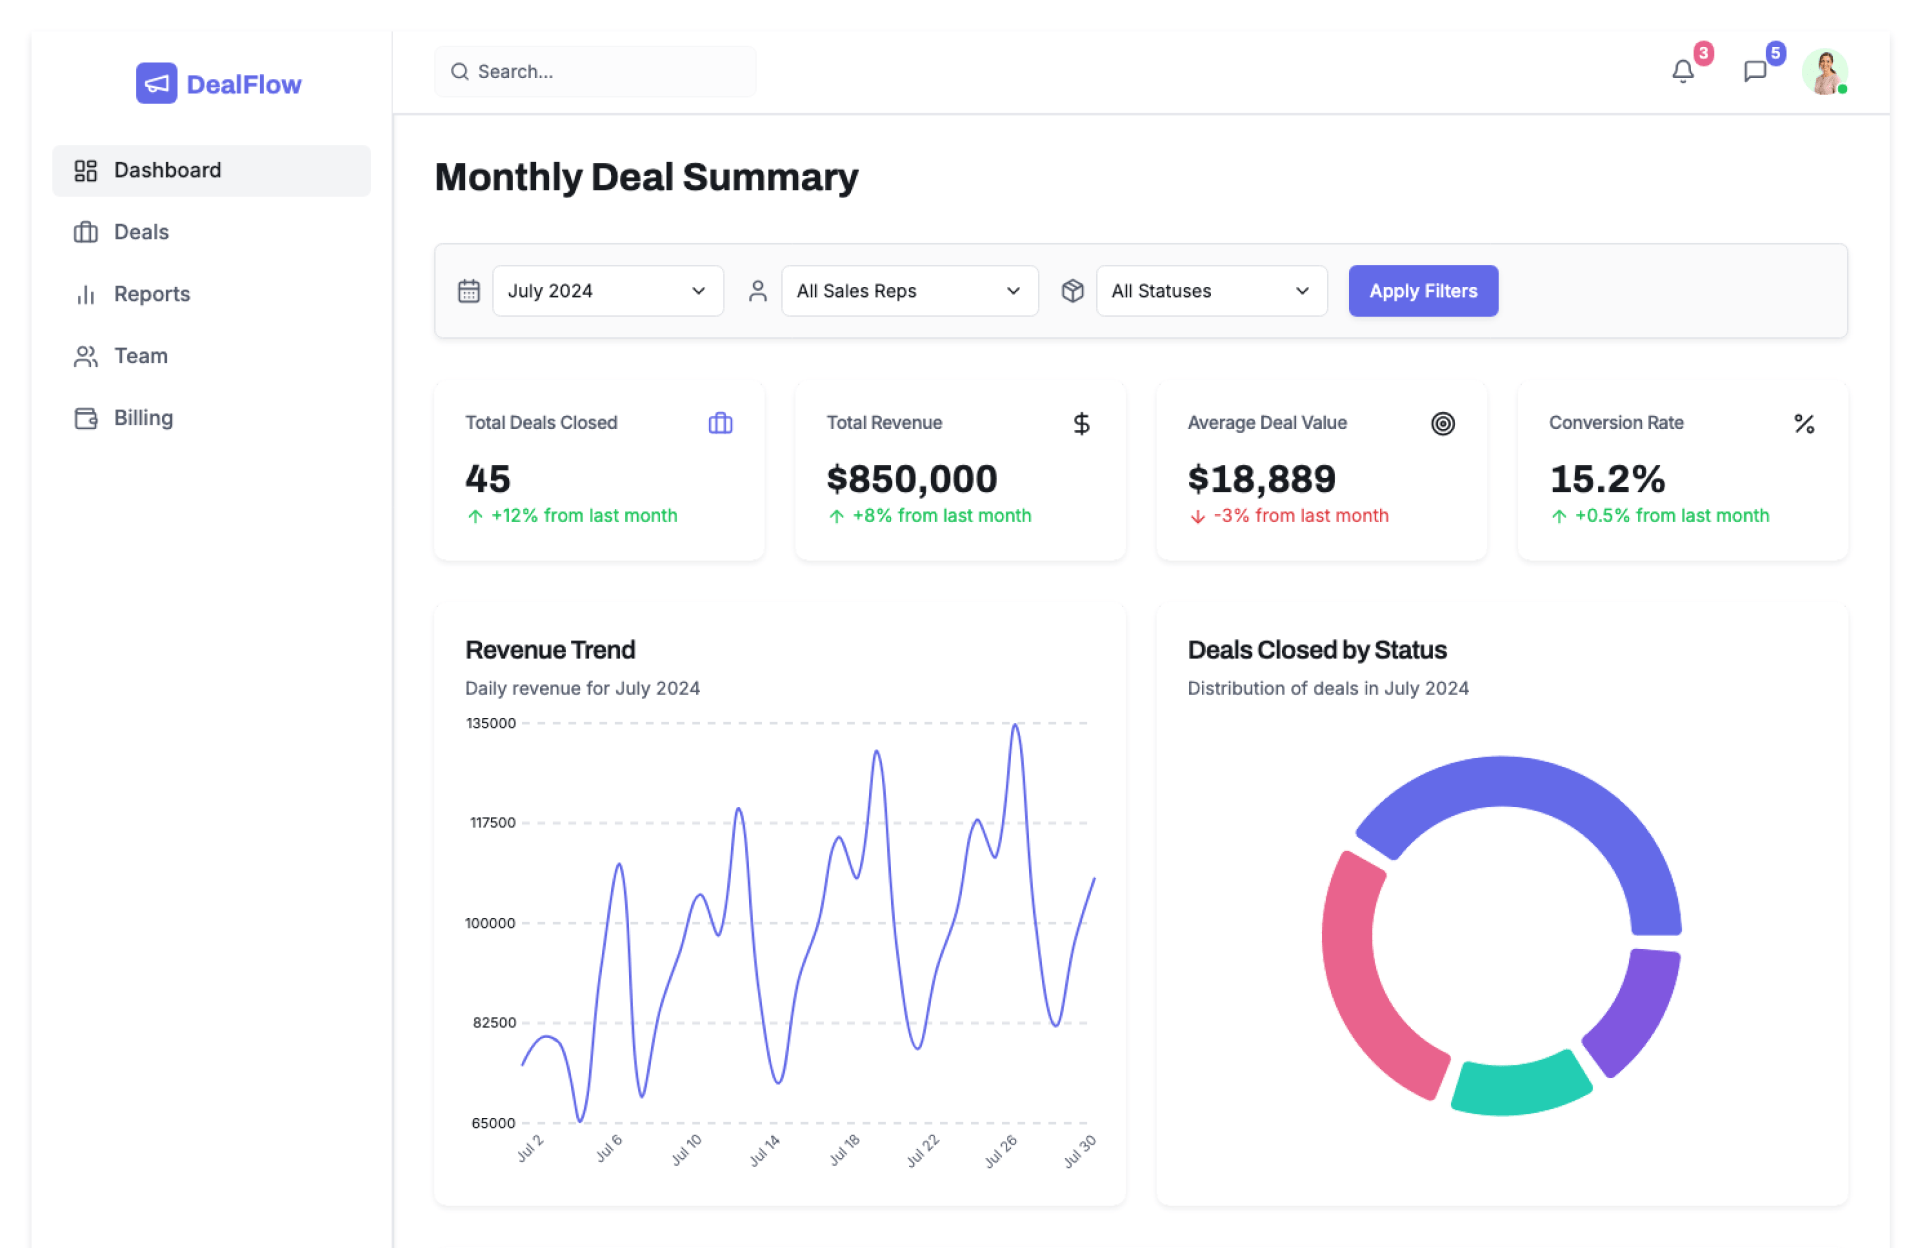1920x1248 pixels.
Task: Expand the All Sales Reps dropdown
Action: (909, 291)
